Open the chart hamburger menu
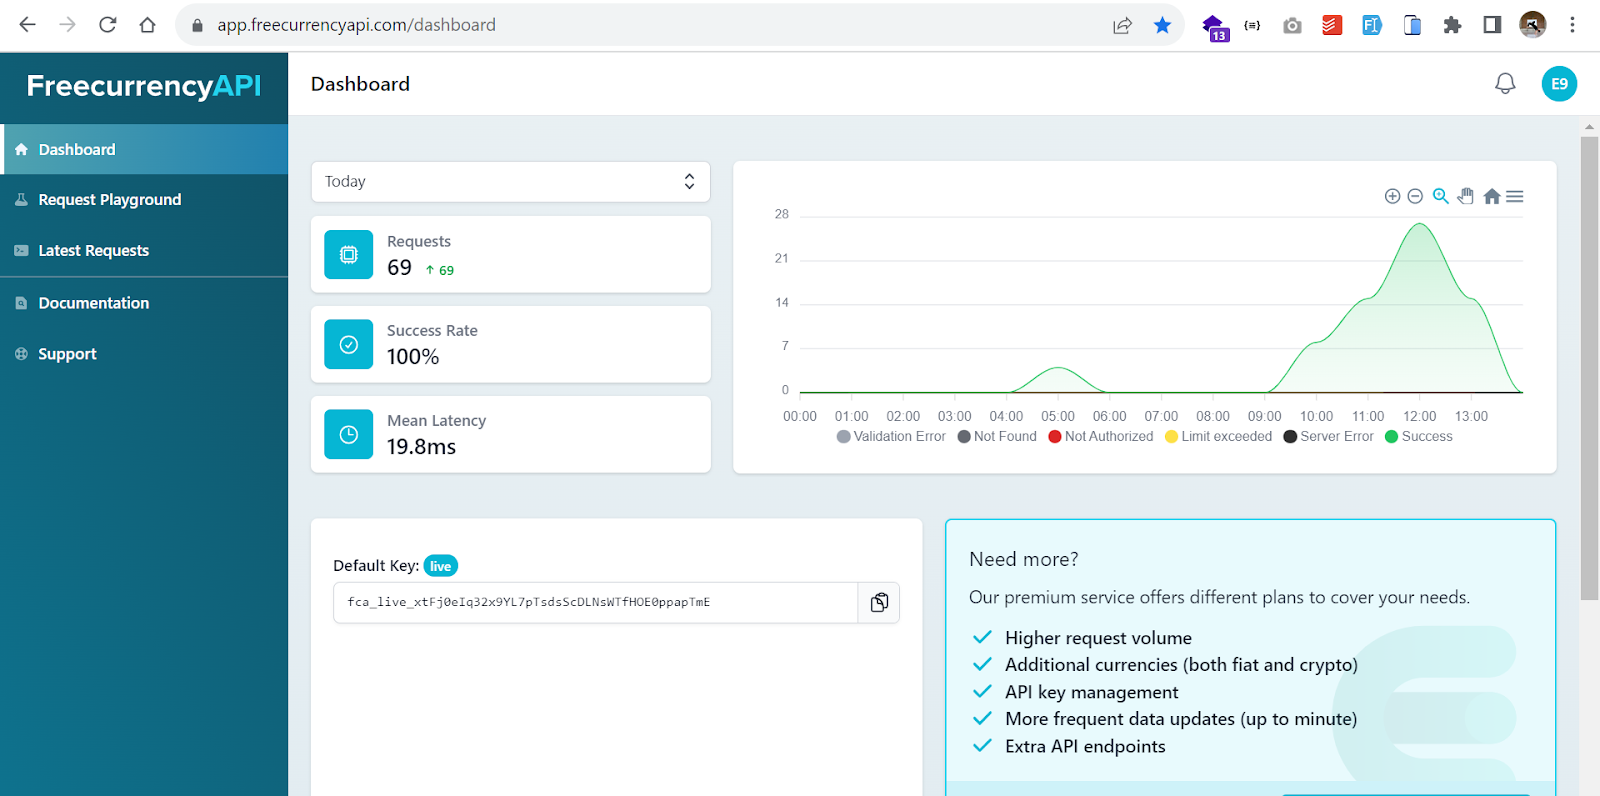Screen dimensions: 1600x796 click(x=1515, y=196)
